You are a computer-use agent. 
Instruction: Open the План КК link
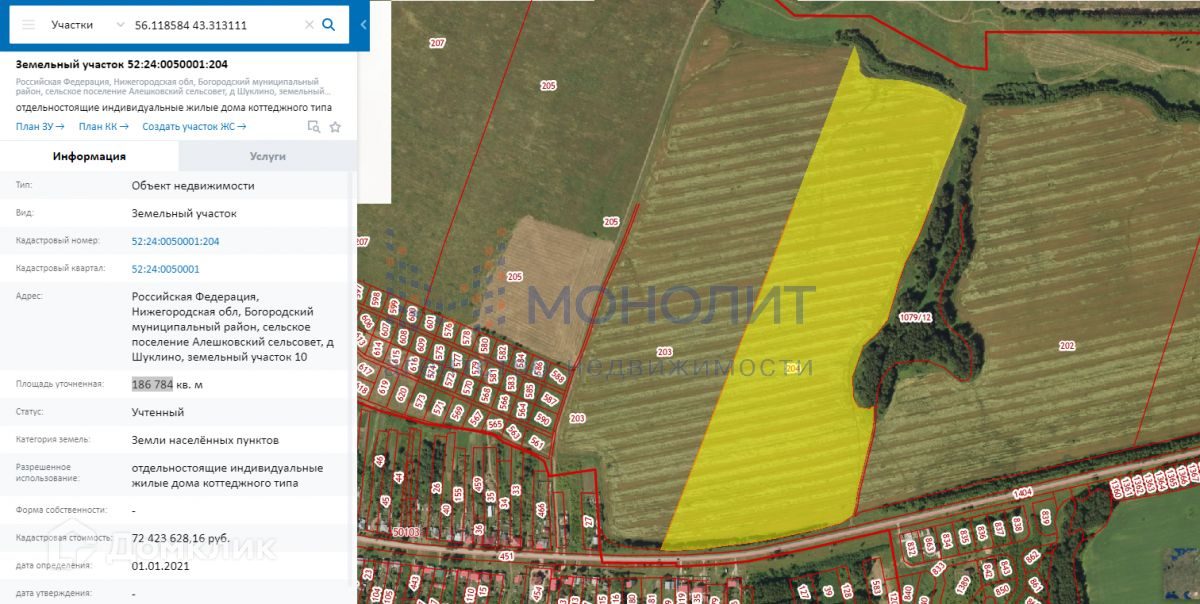pyautogui.click(x=104, y=127)
